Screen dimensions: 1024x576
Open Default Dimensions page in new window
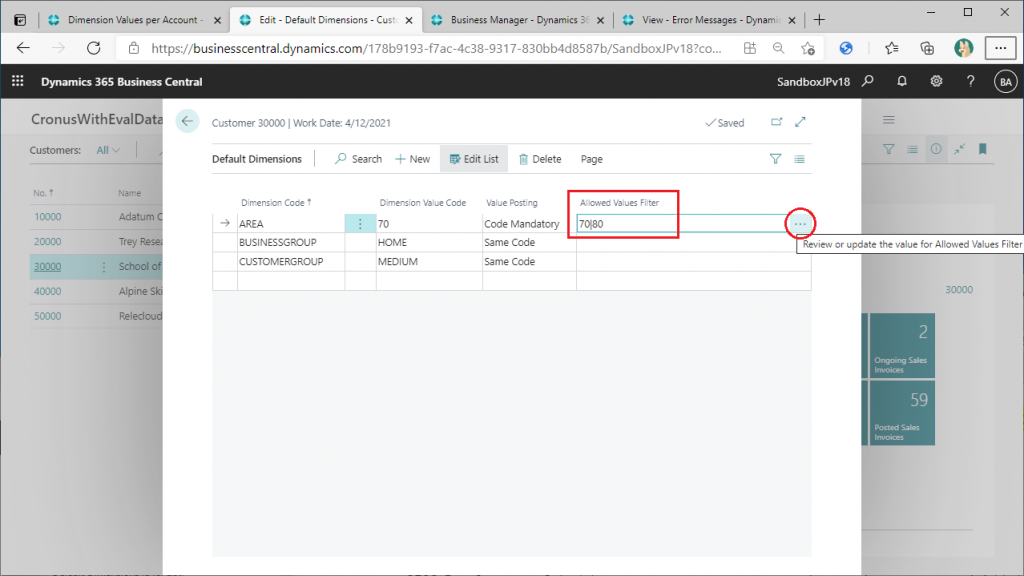click(x=776, y=122)
